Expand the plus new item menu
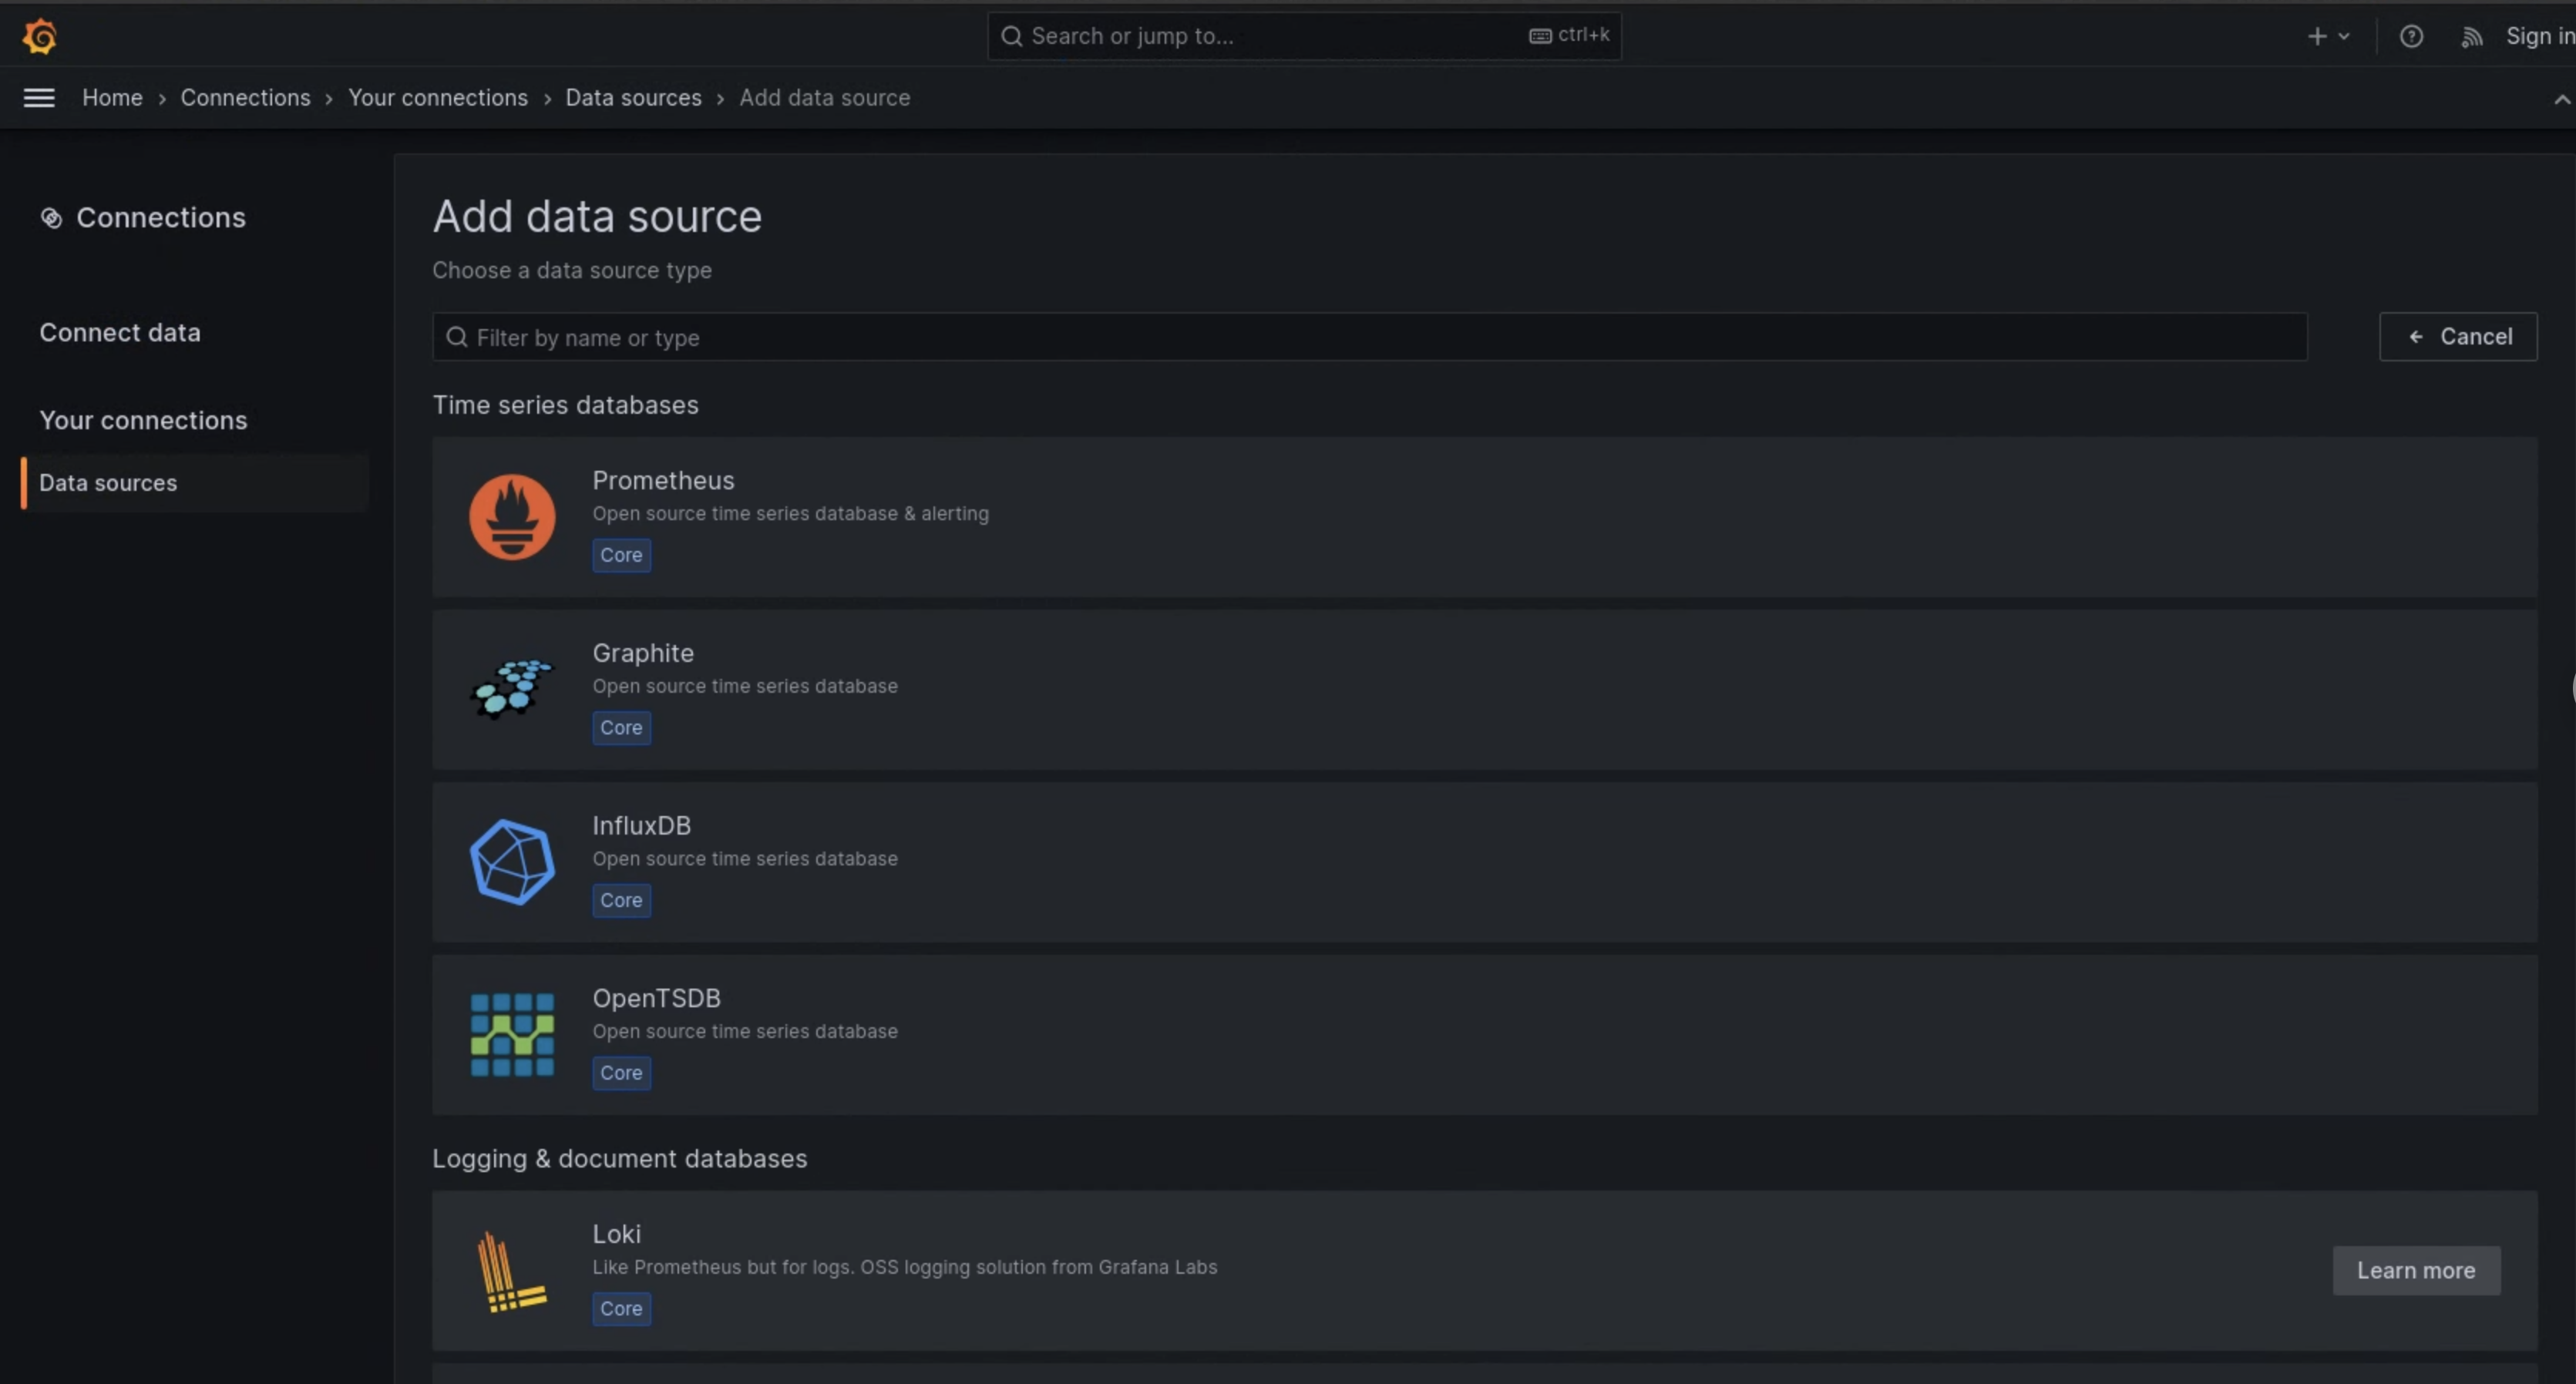This screenshot has height=1384, width=2576. tap(2325, 34)
